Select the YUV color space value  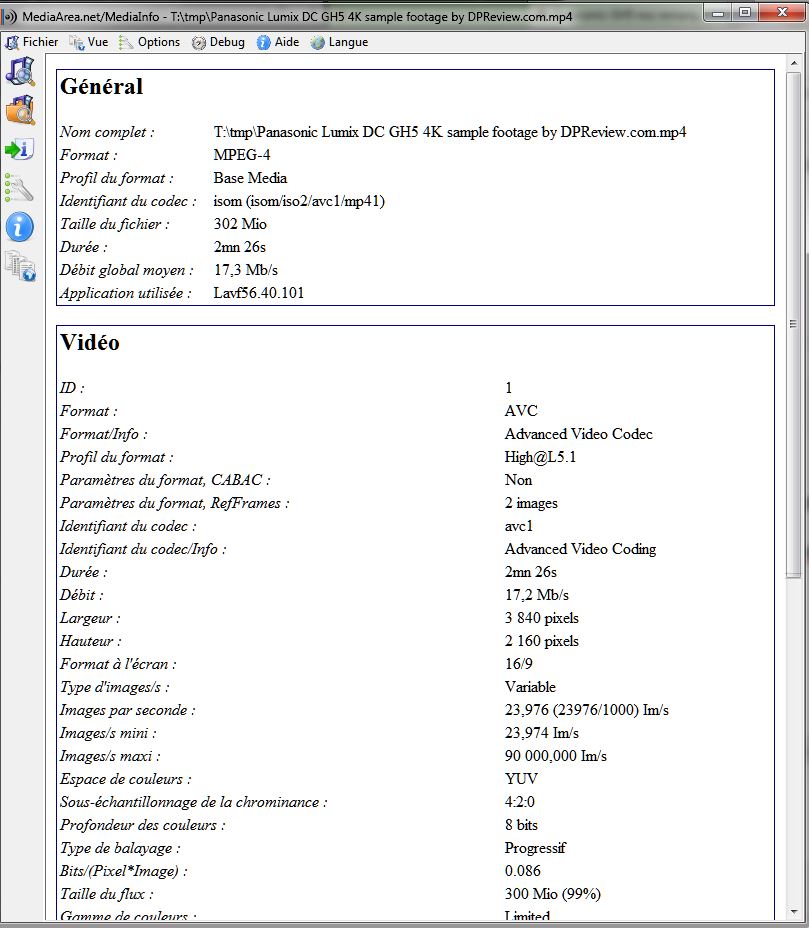[521, 779]
